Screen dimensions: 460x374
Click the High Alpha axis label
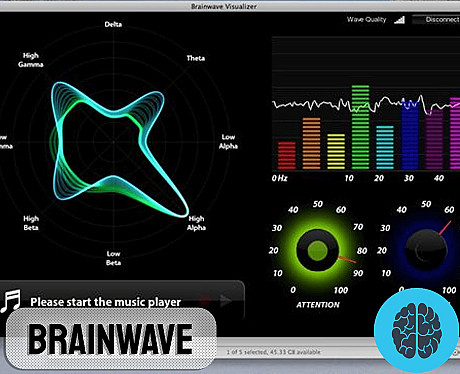(196, 223)
